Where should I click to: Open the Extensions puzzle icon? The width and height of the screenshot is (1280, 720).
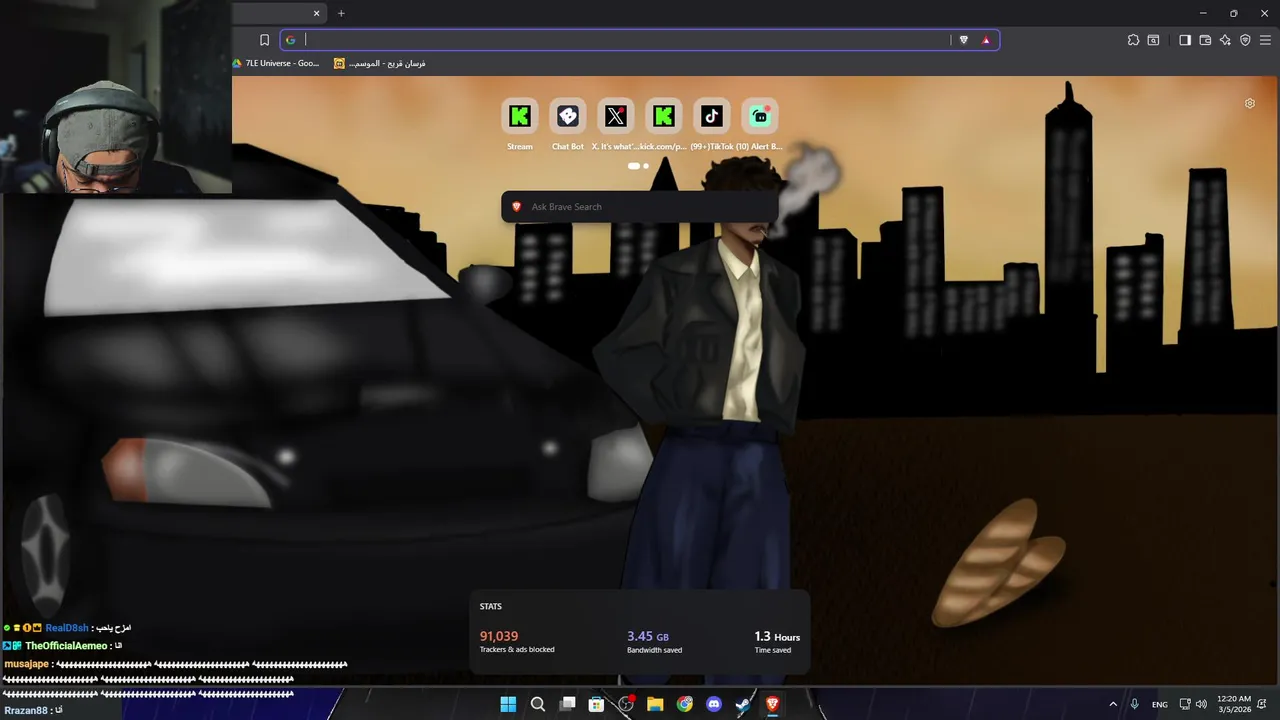coord(1133,40)
